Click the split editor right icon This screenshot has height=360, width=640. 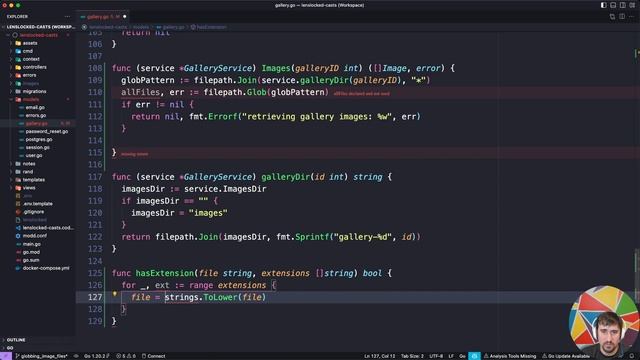(x=622, y=16)
